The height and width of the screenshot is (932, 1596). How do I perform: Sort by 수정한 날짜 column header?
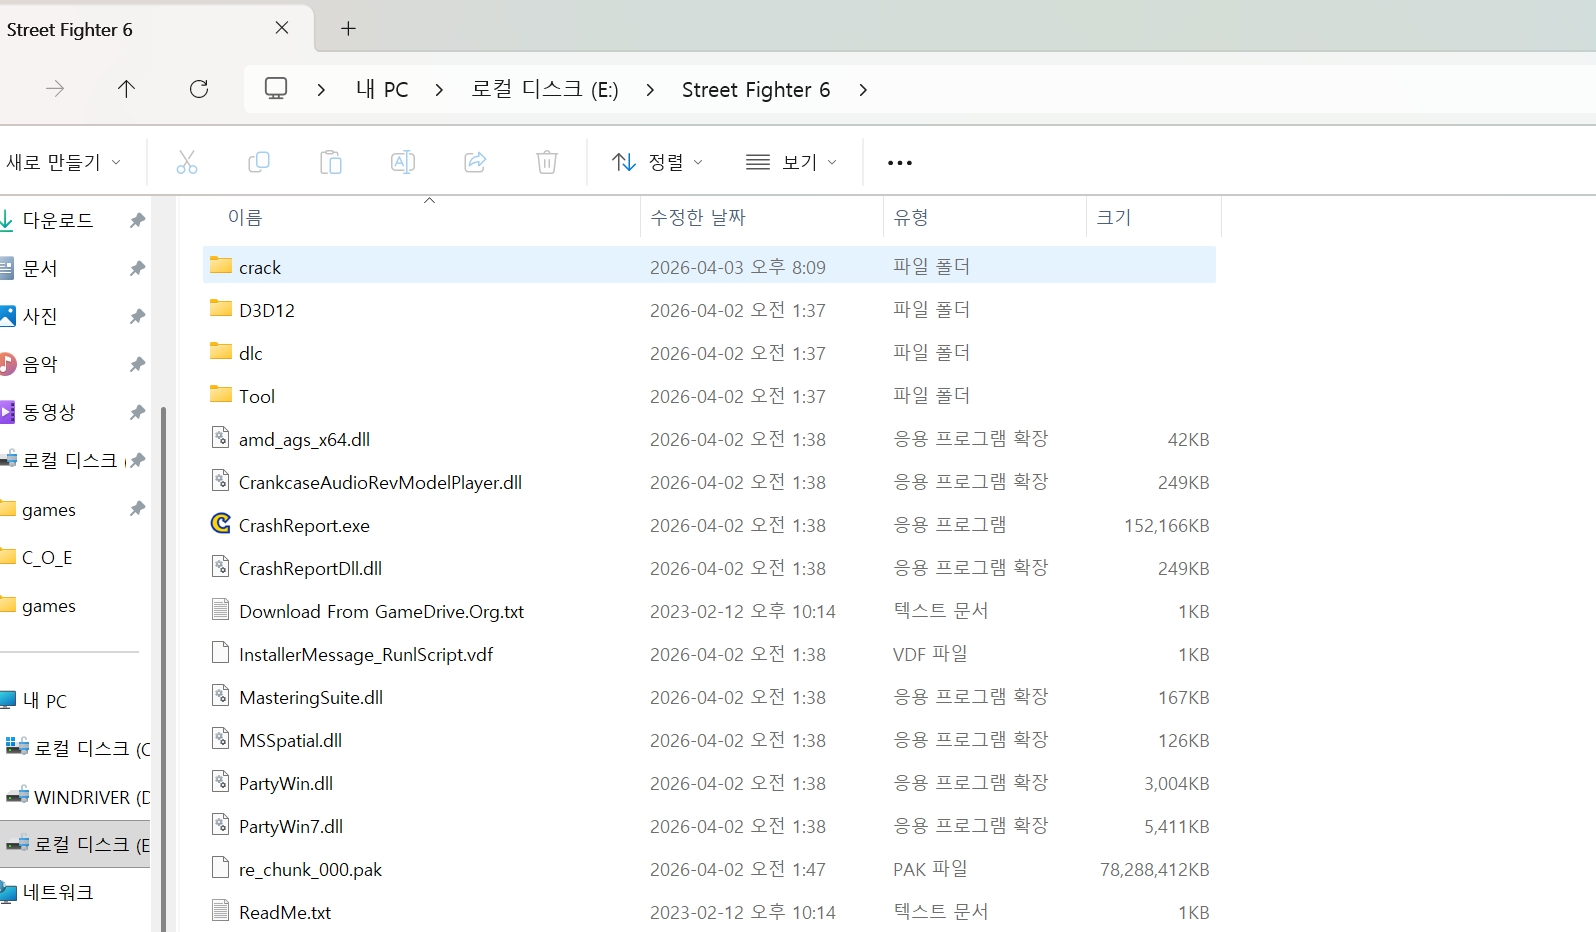click(698, 217)
